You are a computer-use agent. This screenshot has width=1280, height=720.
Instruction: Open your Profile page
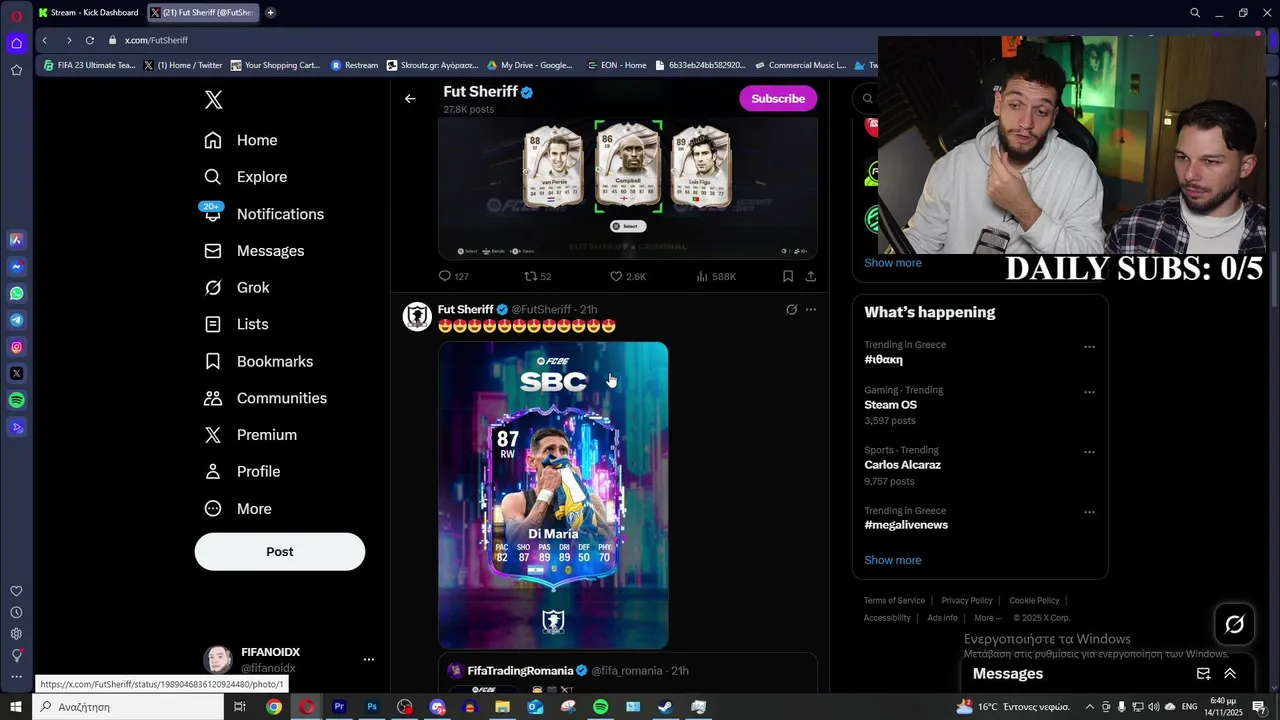(241, 472)
